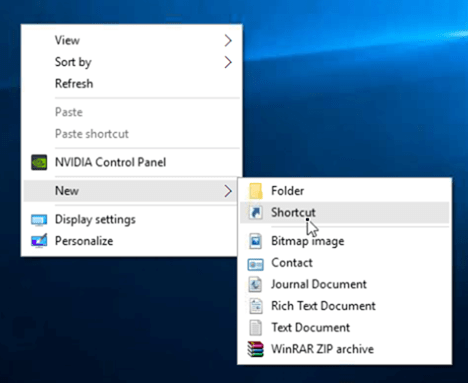The width and height of the screenshot is (468, 383).
Task: Create a new Bitmap image
Action: point(345,241)
